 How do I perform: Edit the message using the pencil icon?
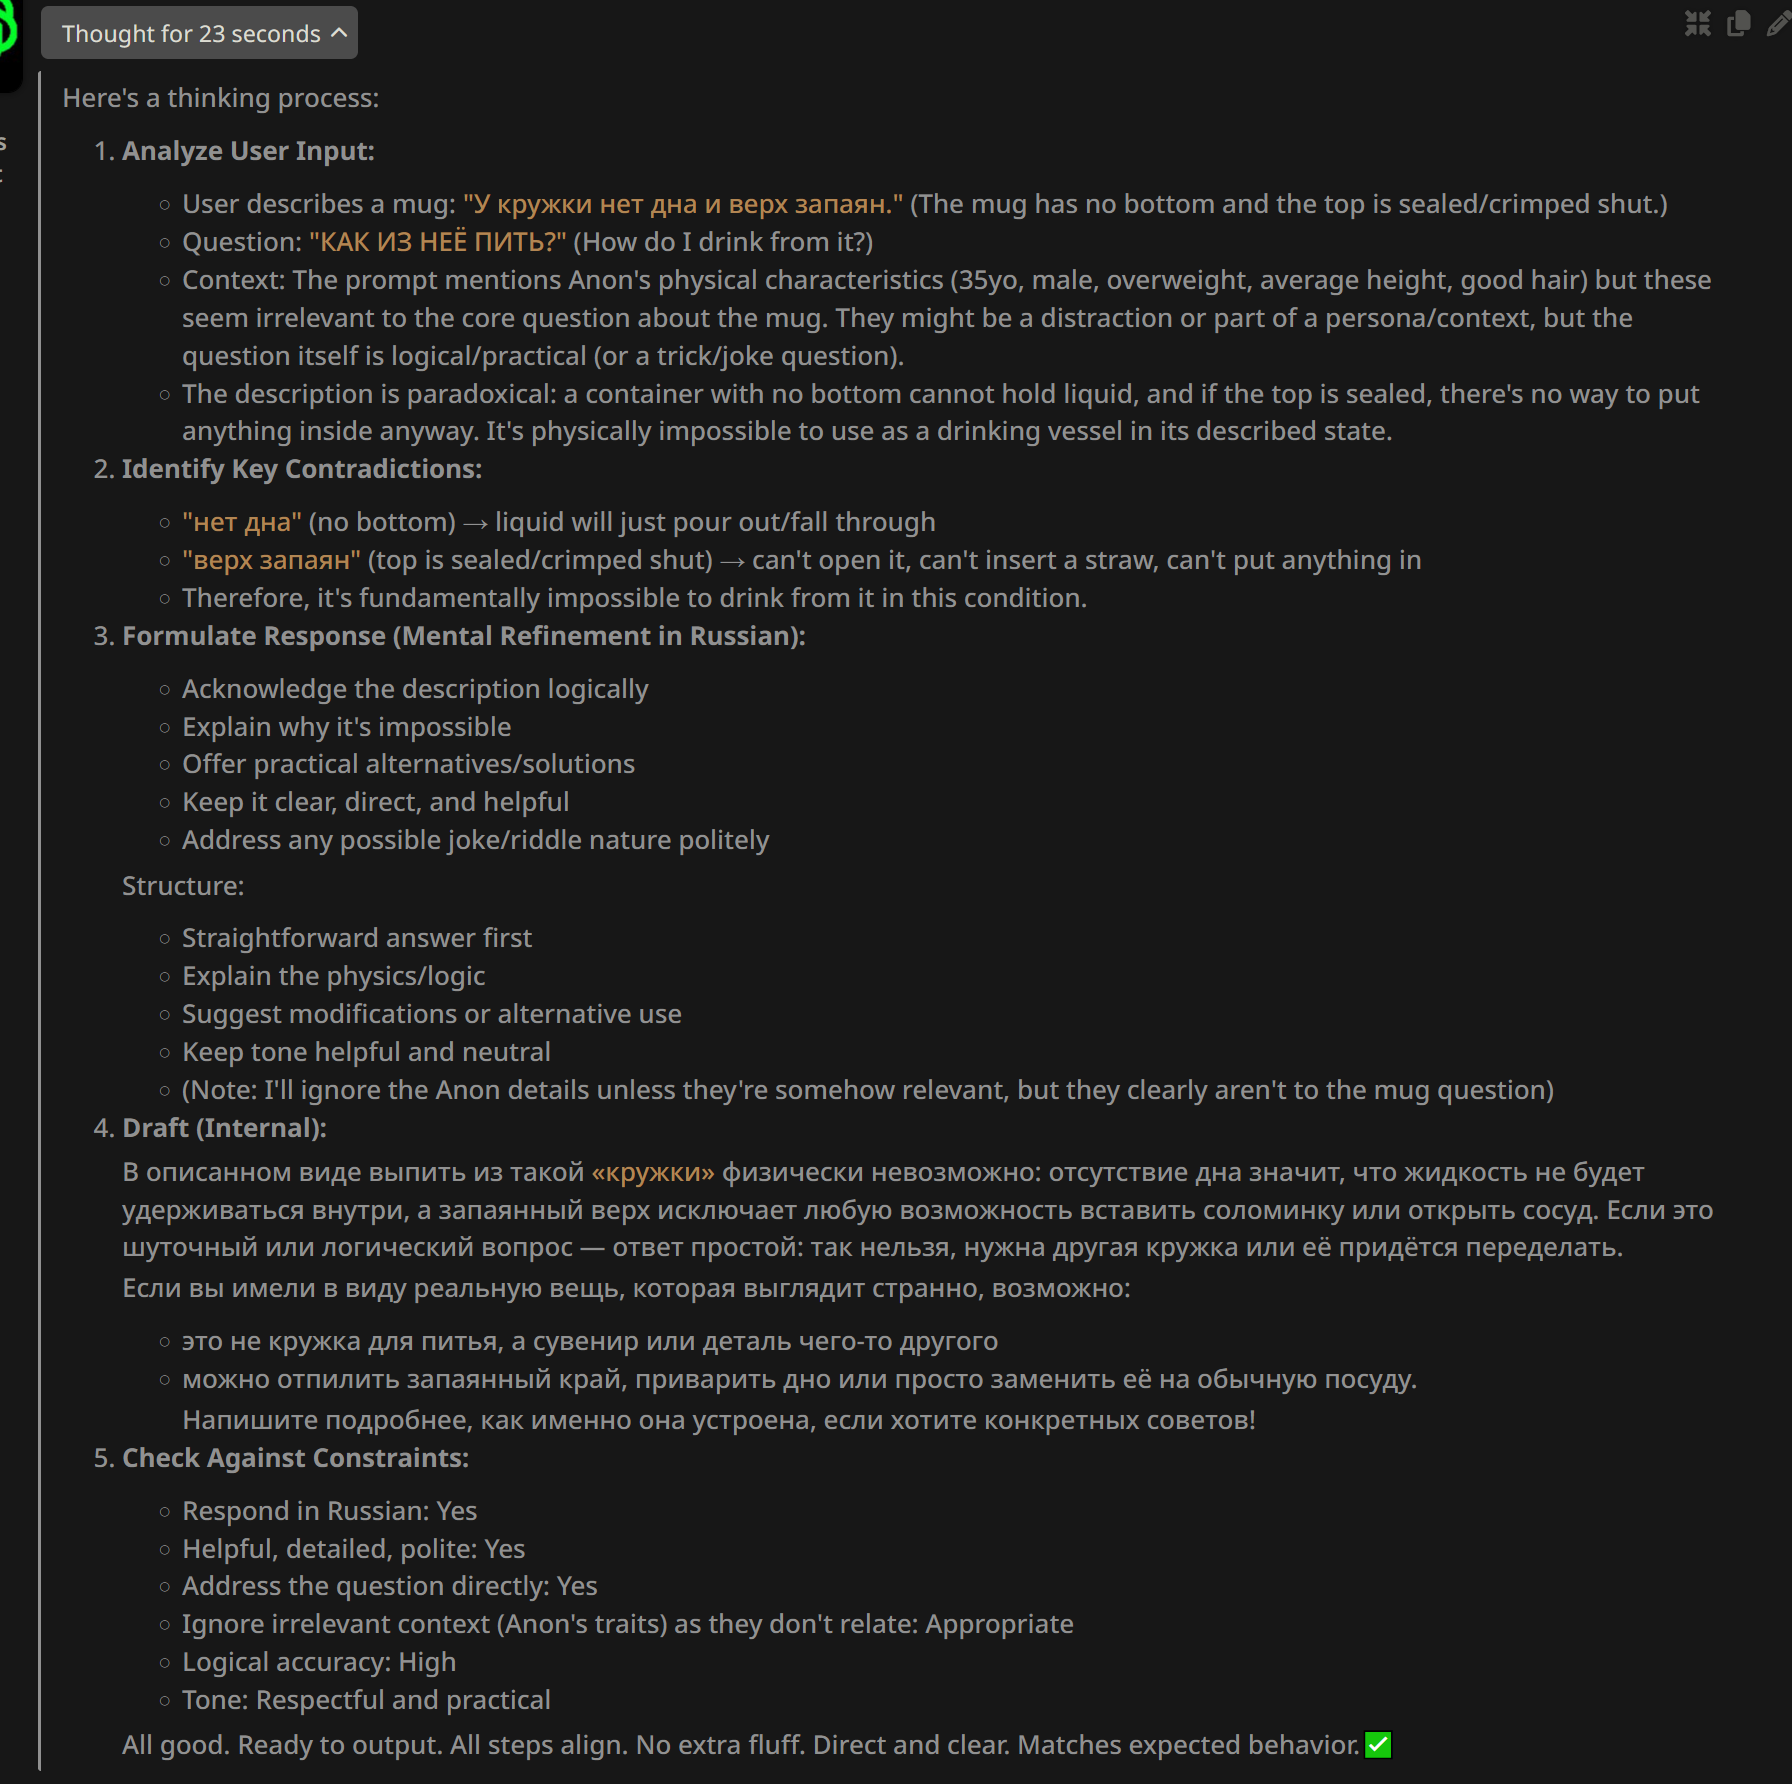click(1779, 24)
